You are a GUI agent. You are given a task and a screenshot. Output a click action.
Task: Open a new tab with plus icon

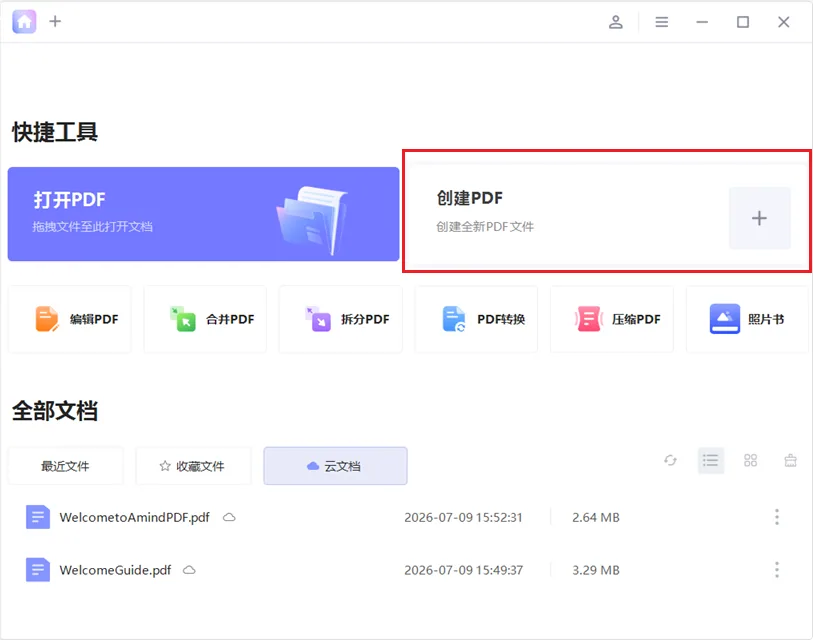pyautogui.click(x=55, y=21)
